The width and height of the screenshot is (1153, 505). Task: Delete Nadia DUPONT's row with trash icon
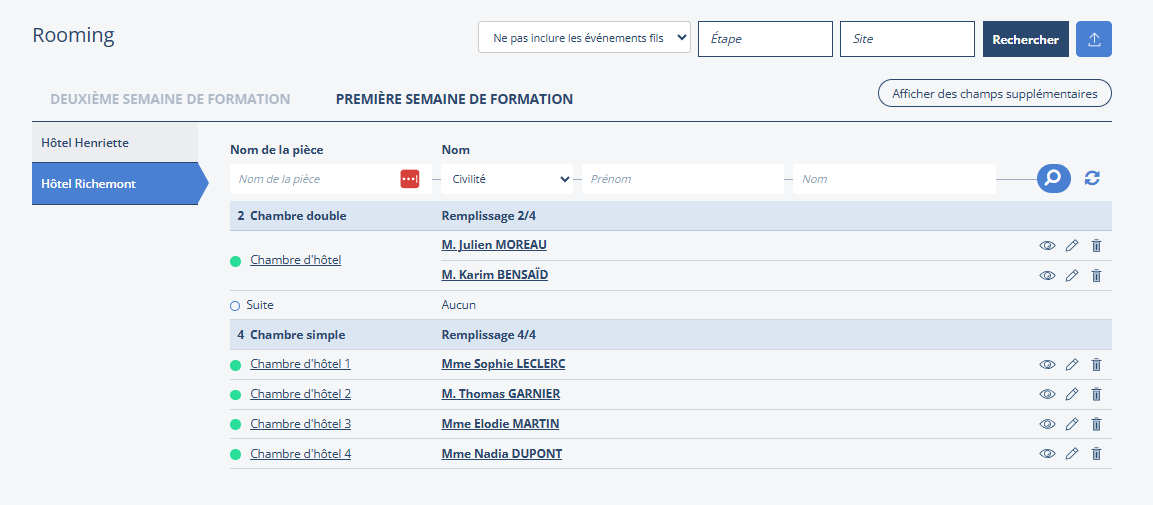tap(1096, 454)
